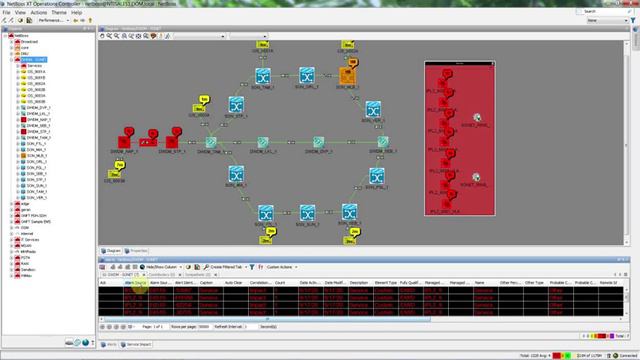Image resolution: width=640 pixels, height=360 pixels.
Task: Click the funnel filter icon in alarm toolbar
Action: tap(252, 267)
